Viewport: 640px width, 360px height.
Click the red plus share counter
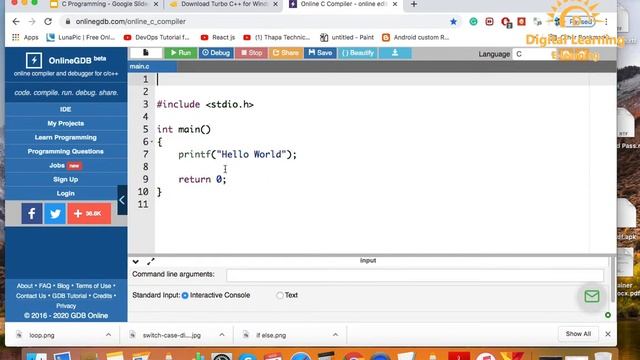pyautogui.click(x=89, y=213)
